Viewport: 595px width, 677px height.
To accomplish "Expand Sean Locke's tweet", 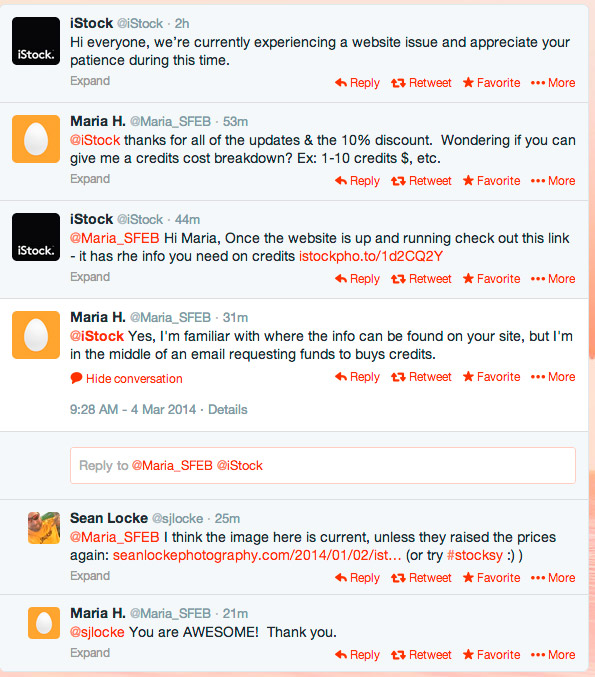I will (x=90, y=576).
